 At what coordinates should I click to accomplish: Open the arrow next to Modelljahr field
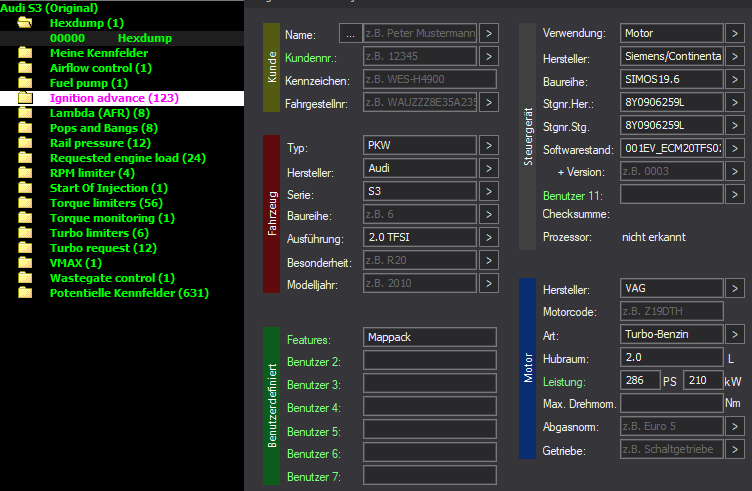[488, 283]
